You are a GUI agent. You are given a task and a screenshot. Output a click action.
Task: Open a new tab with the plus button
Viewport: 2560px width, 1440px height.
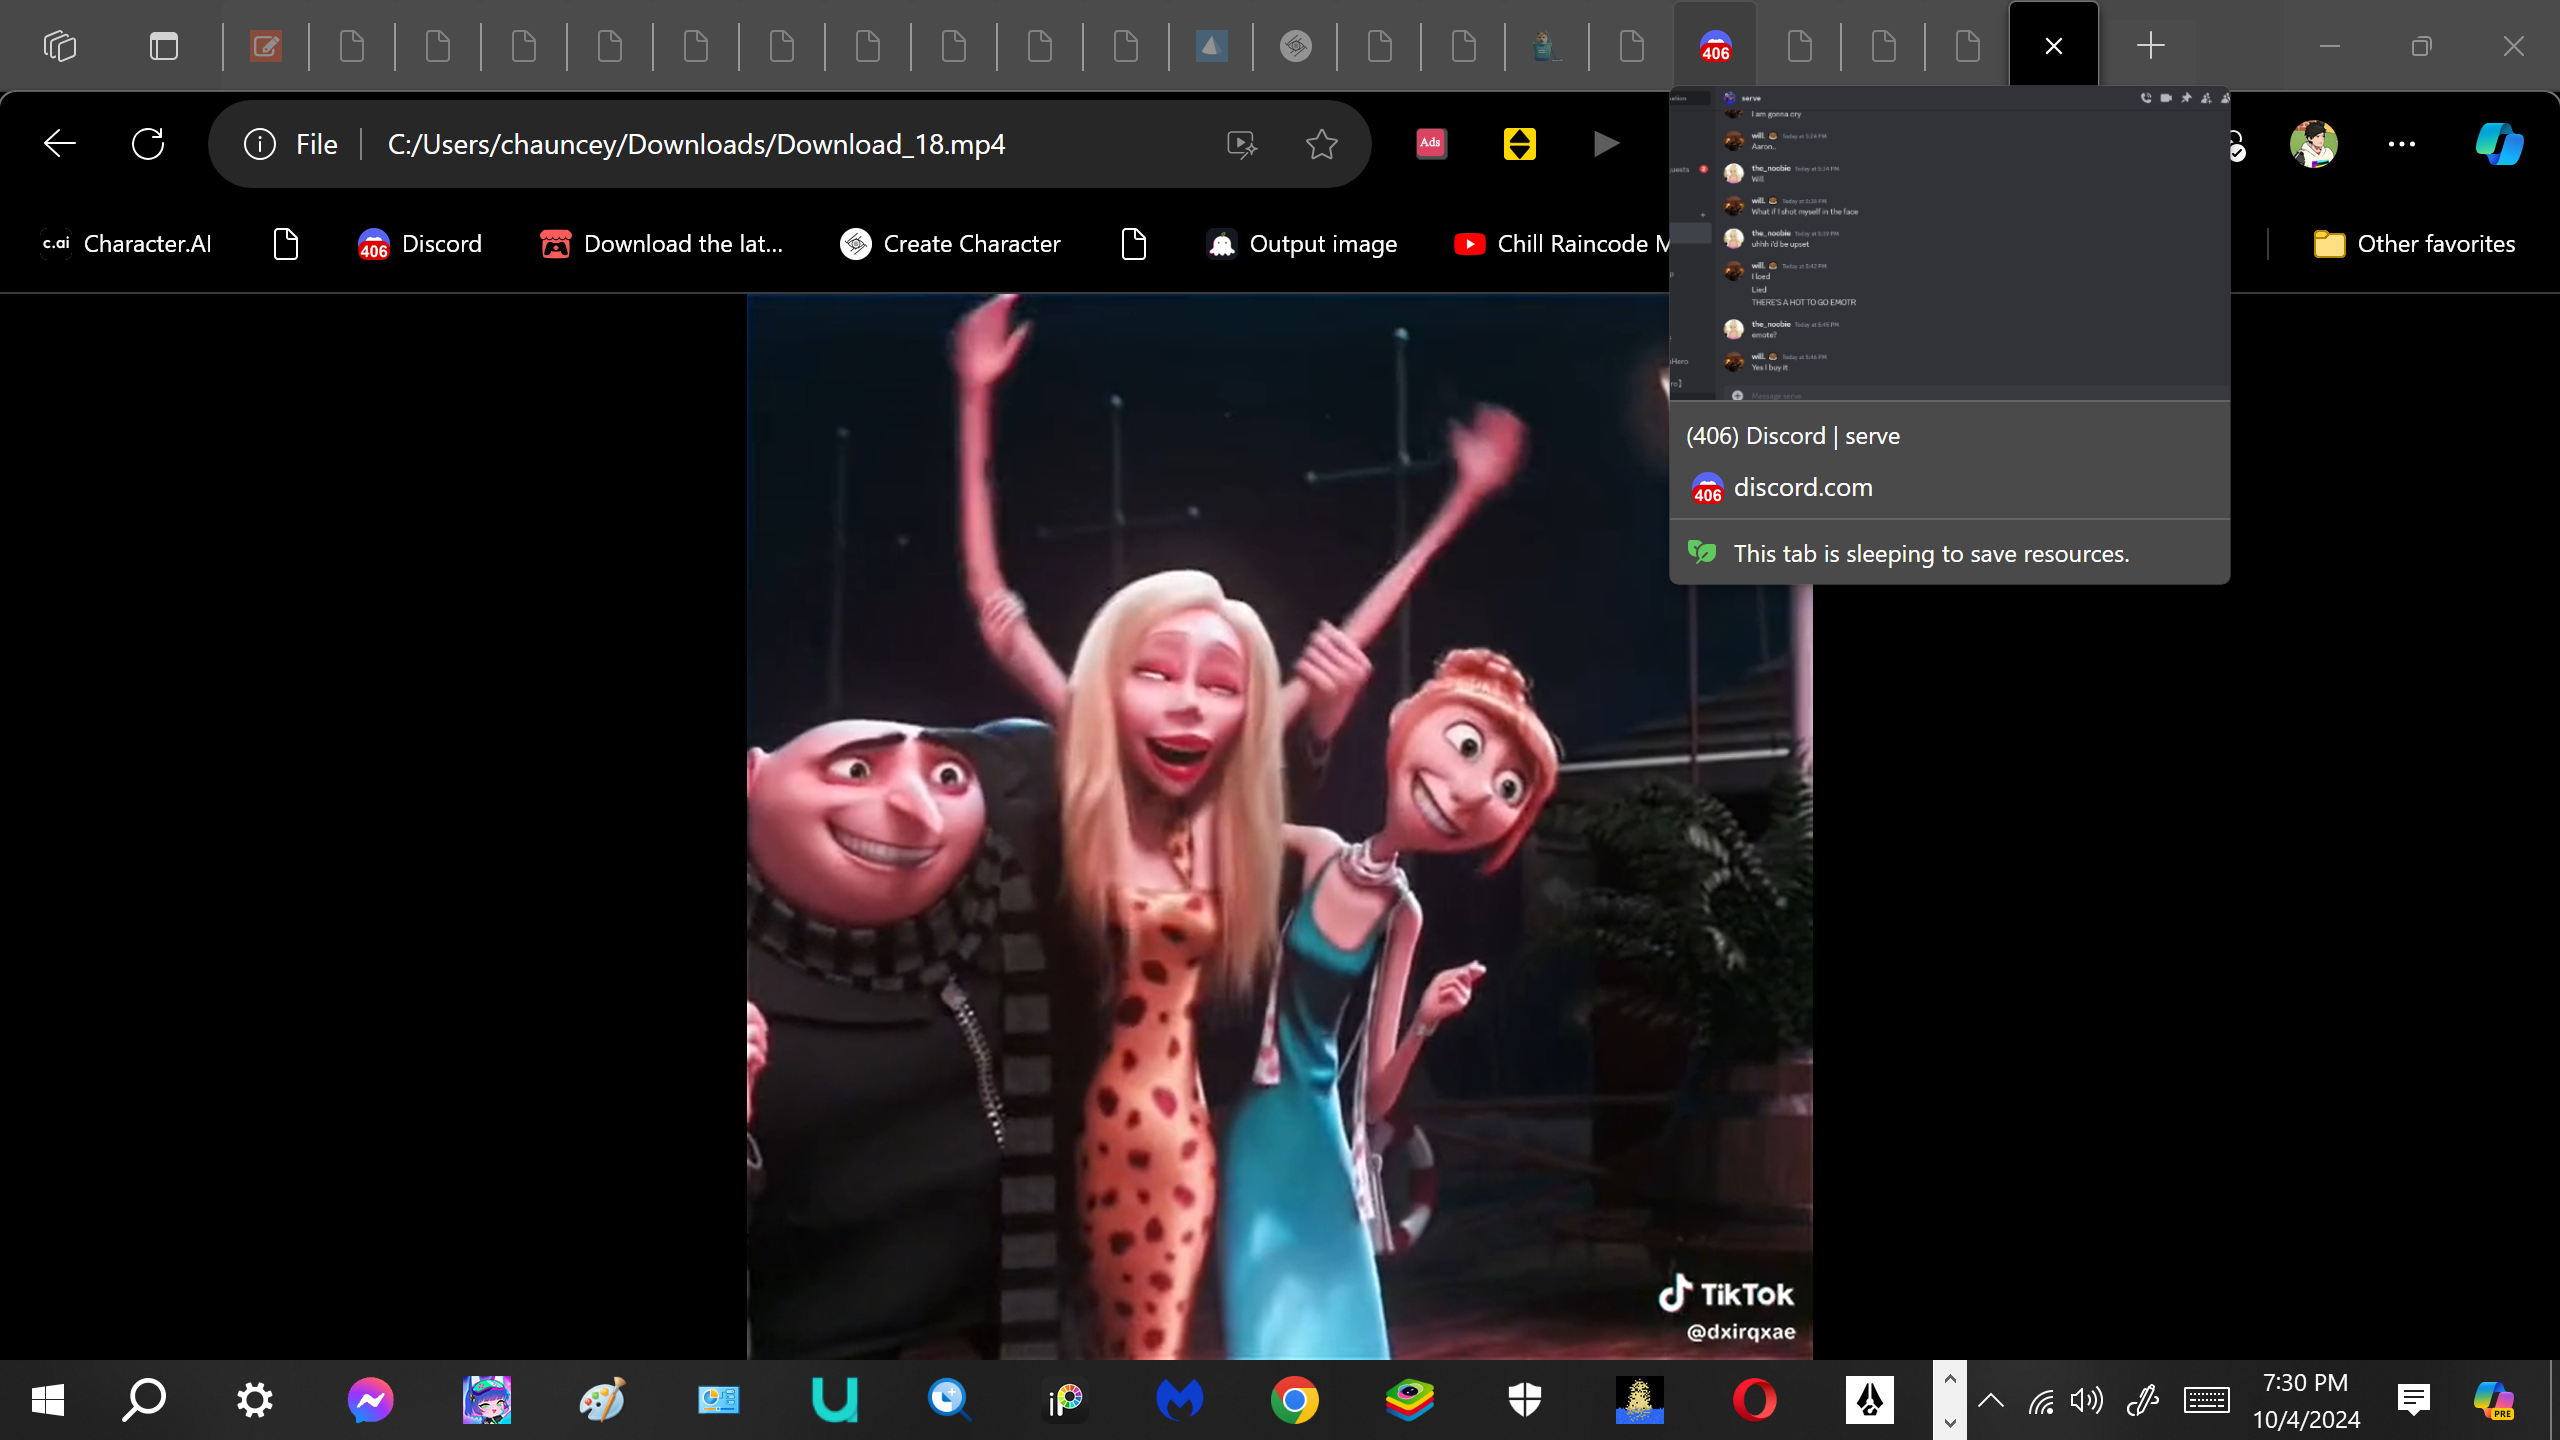pos(2151,46)
